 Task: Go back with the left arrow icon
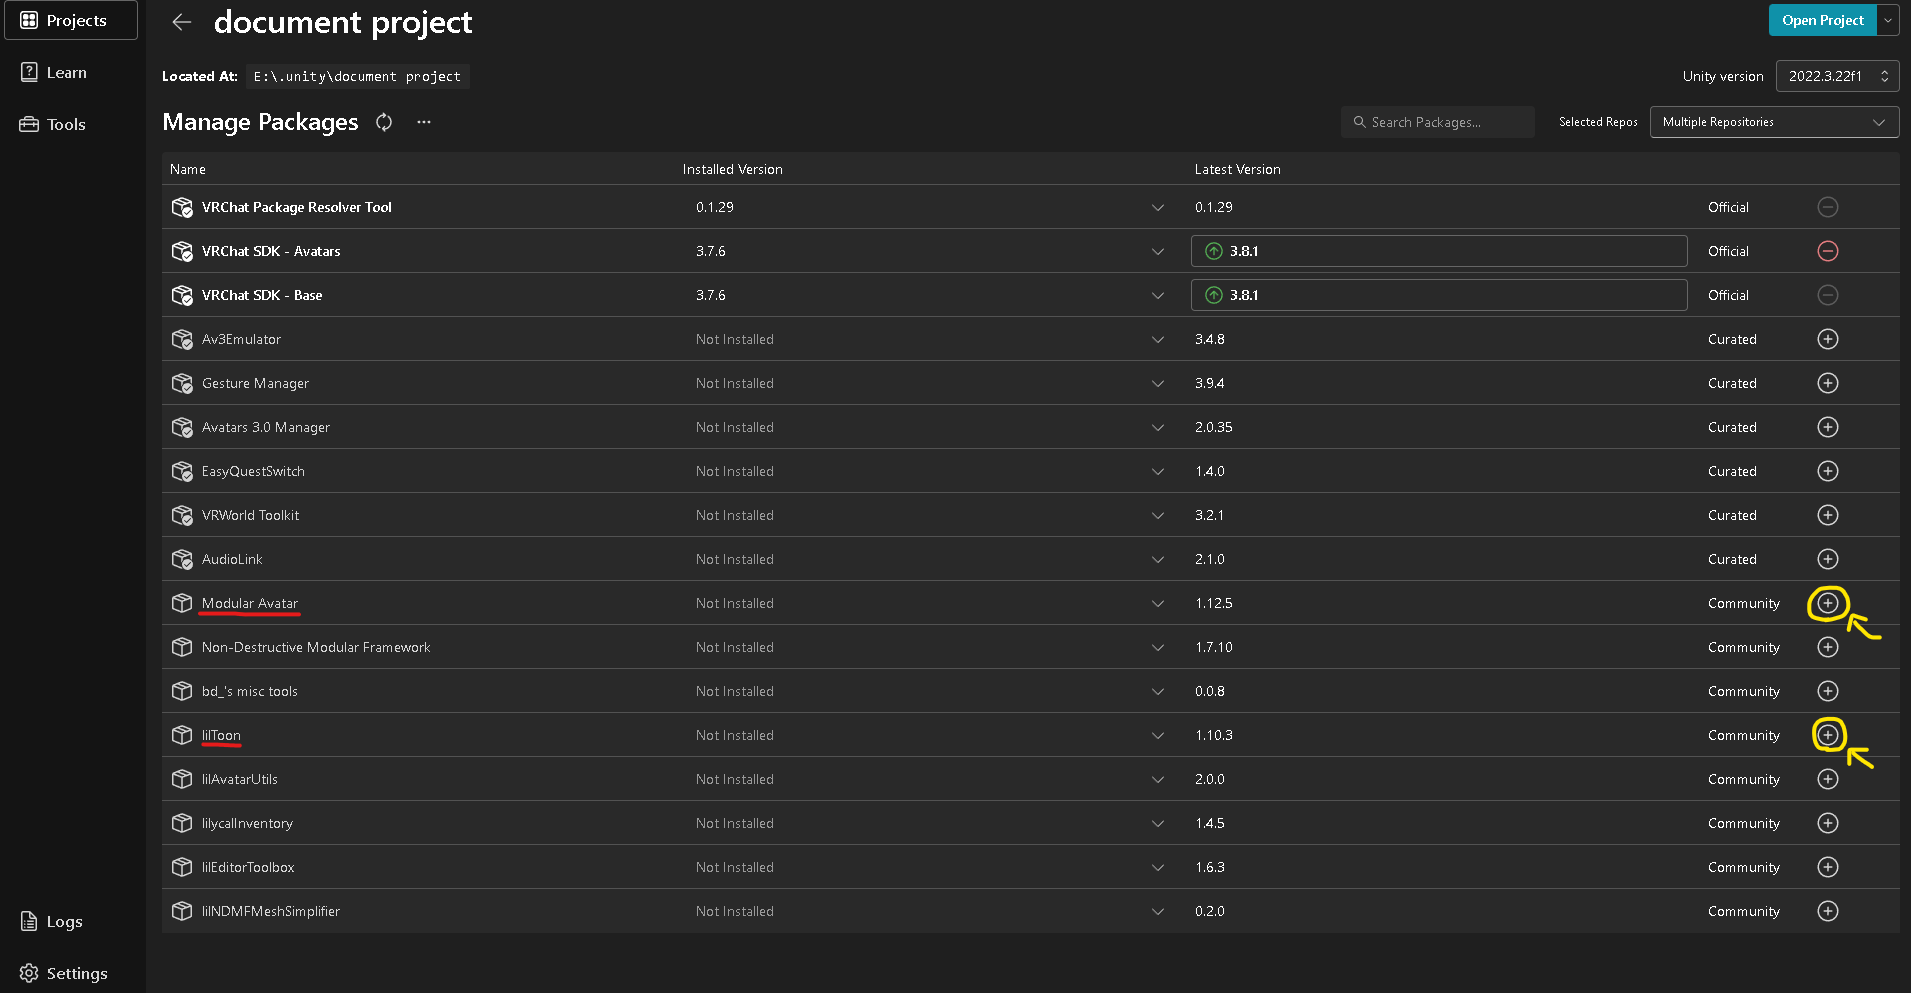(181, 22)
